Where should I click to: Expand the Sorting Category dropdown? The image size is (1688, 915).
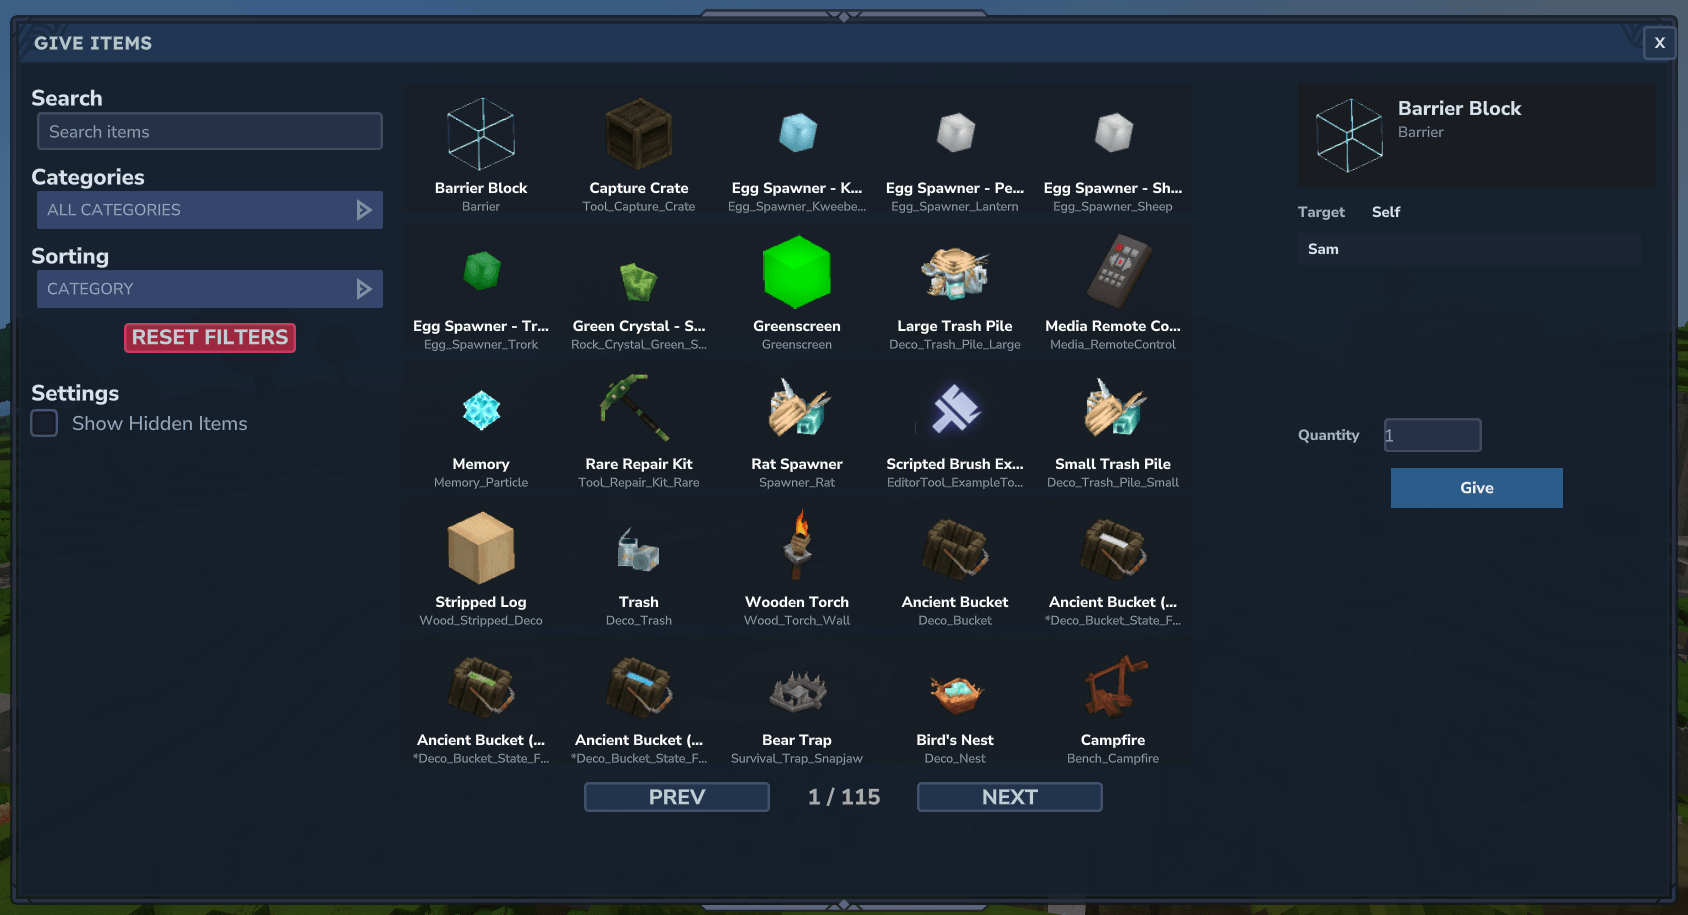210,289
